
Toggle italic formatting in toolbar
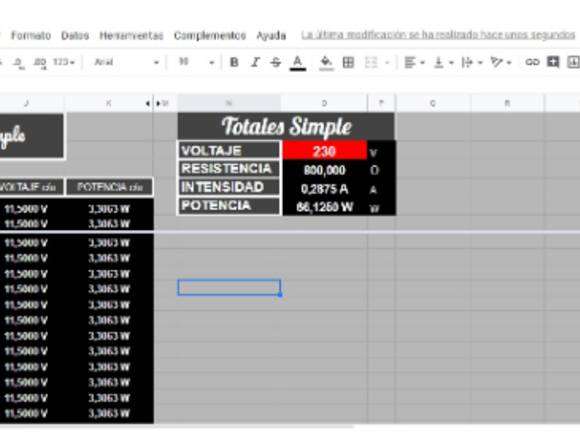pyautogui.click(x=255, y=62)
